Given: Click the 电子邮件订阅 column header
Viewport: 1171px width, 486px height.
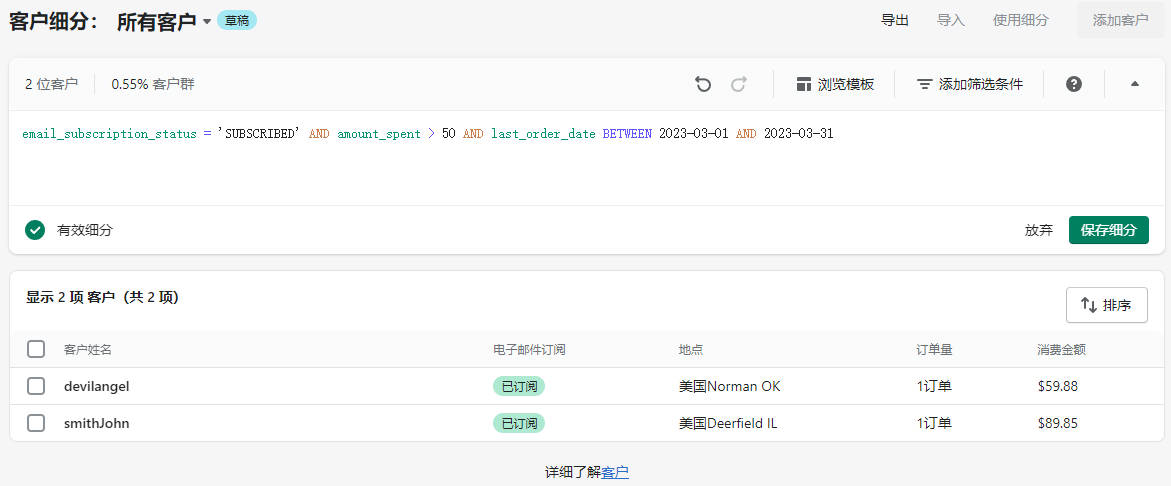Looking at the screenshot, I should (x=529, y=349).
